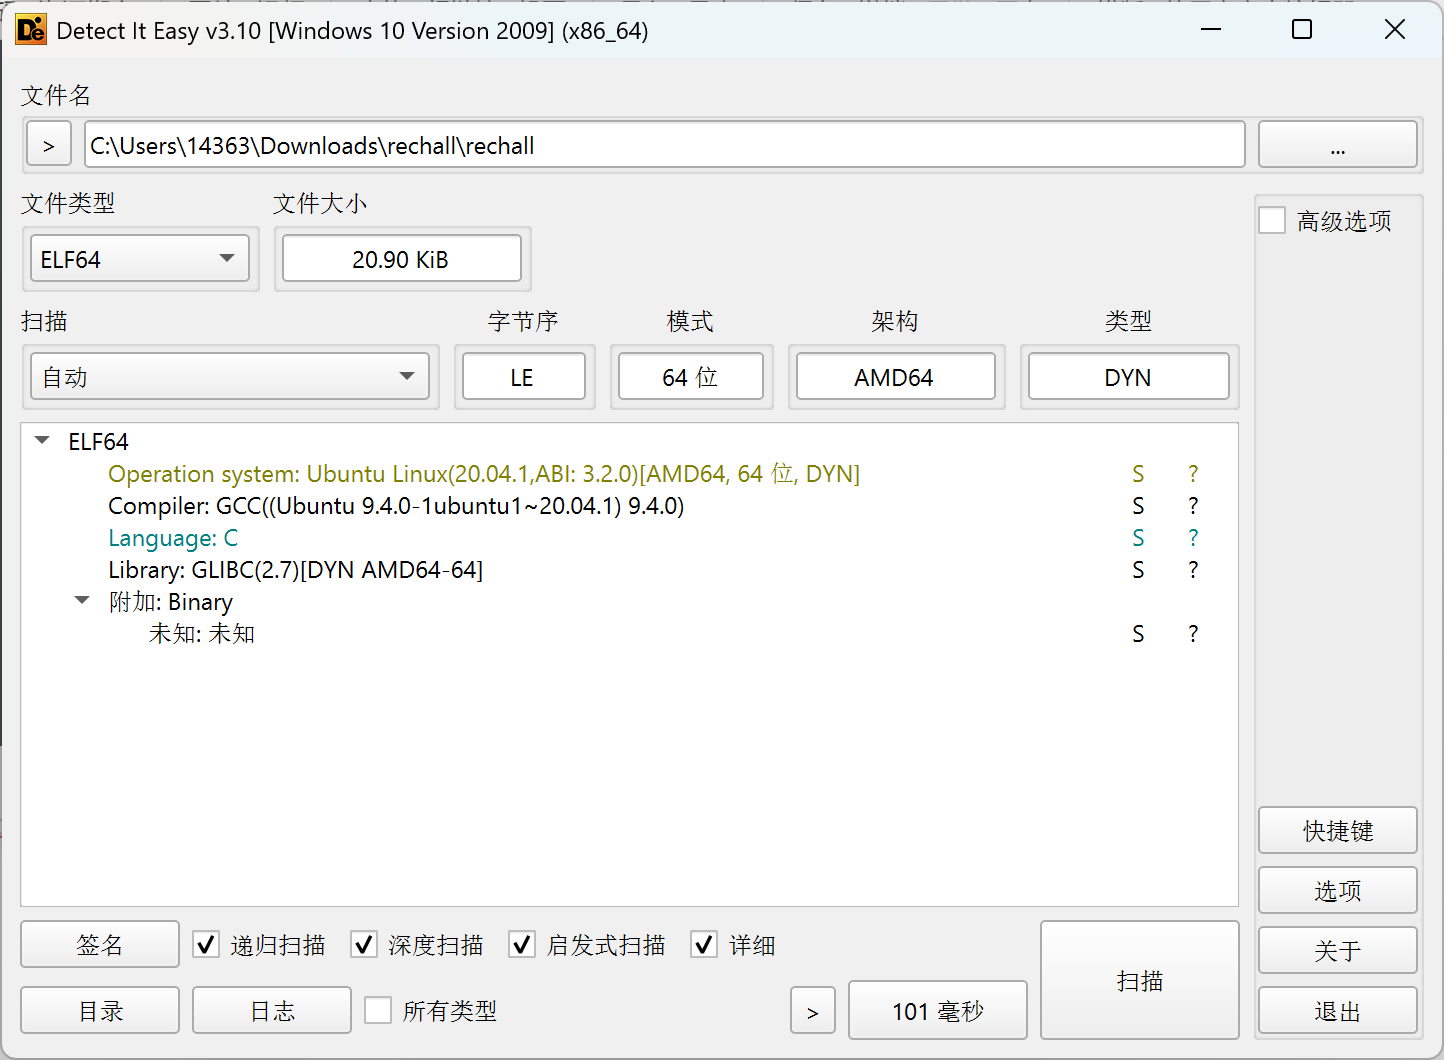Open the 自动 scan mode dropdown

pos(229,377)
